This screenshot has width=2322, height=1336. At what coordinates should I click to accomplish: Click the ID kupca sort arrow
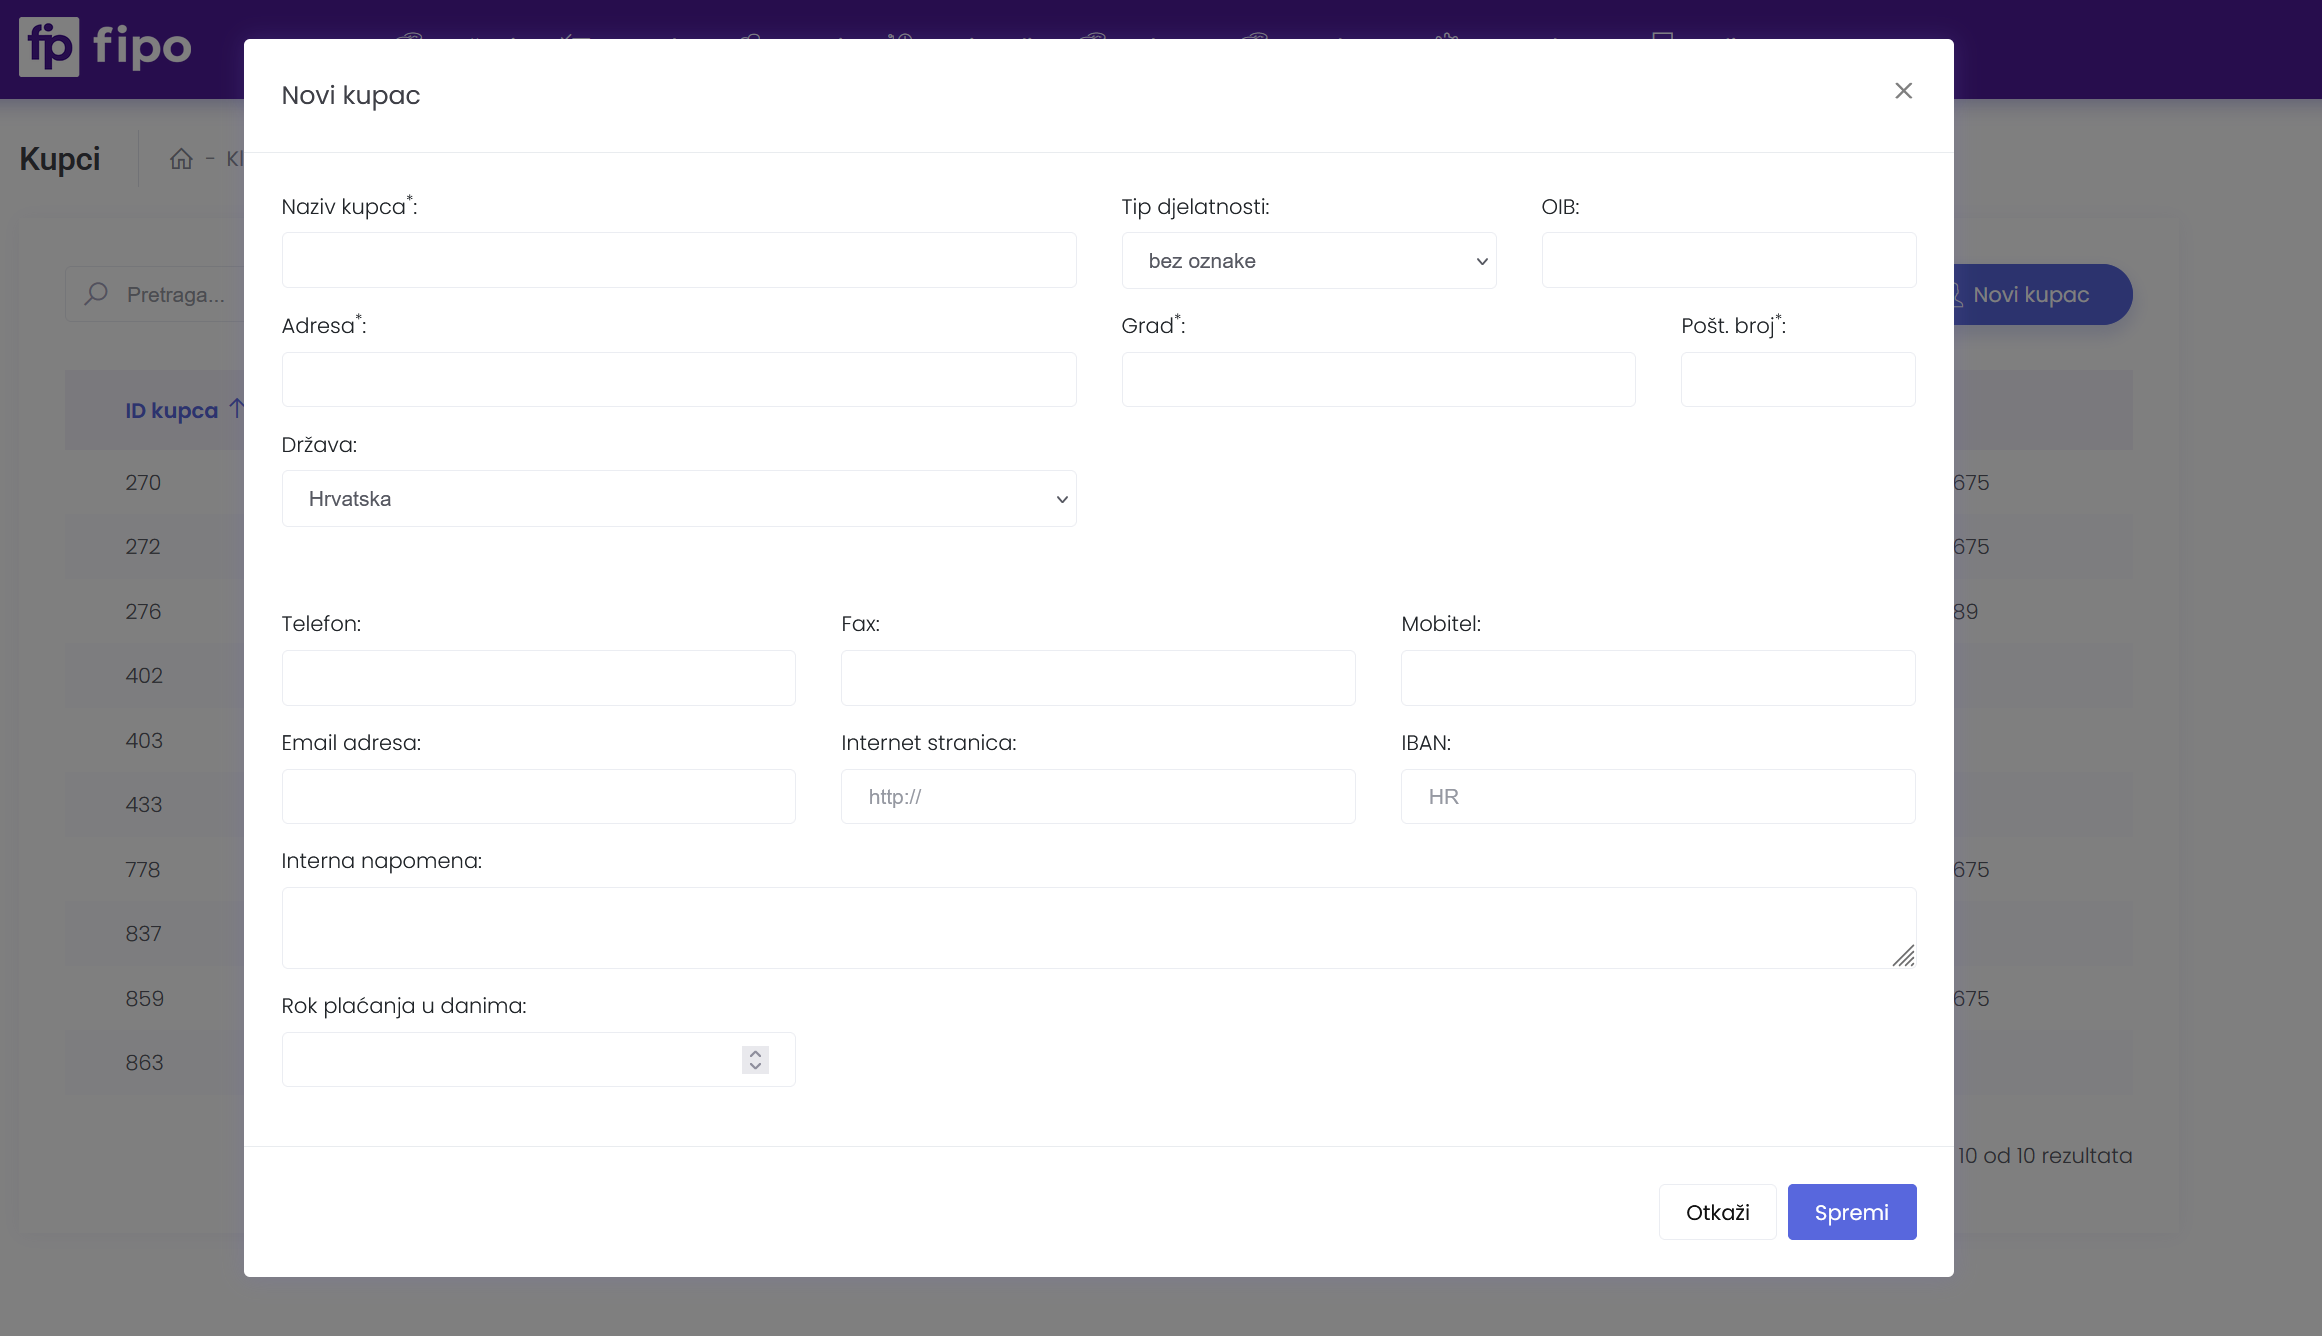(236, 408)
